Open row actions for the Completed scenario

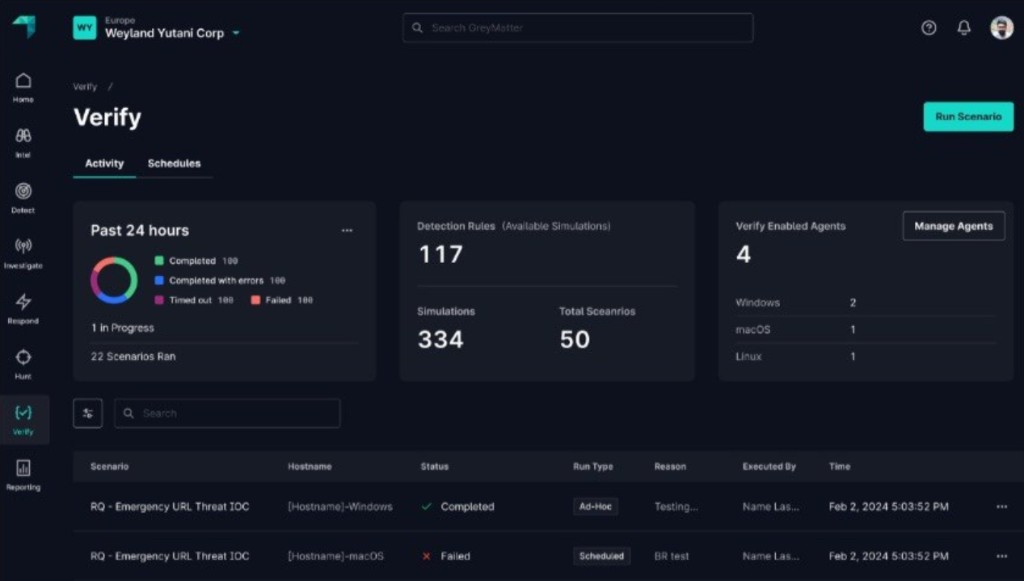tap(1002, 507)
